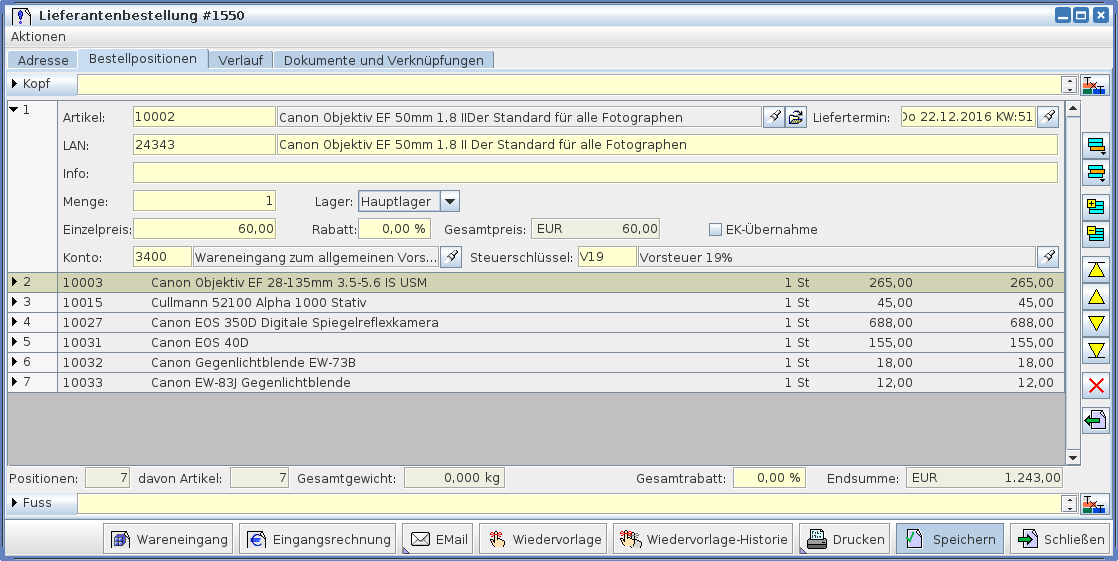The image size is (1118, 561).
Task: Click the lookup icon beside Liefertermin
Action: [1047, 117]
